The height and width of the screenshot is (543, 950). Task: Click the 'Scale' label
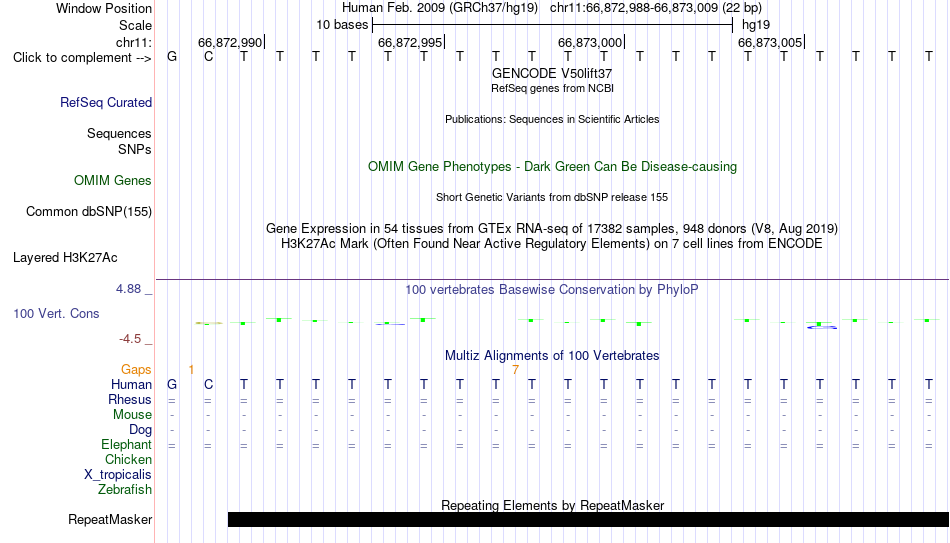click(x=135, y=25)
